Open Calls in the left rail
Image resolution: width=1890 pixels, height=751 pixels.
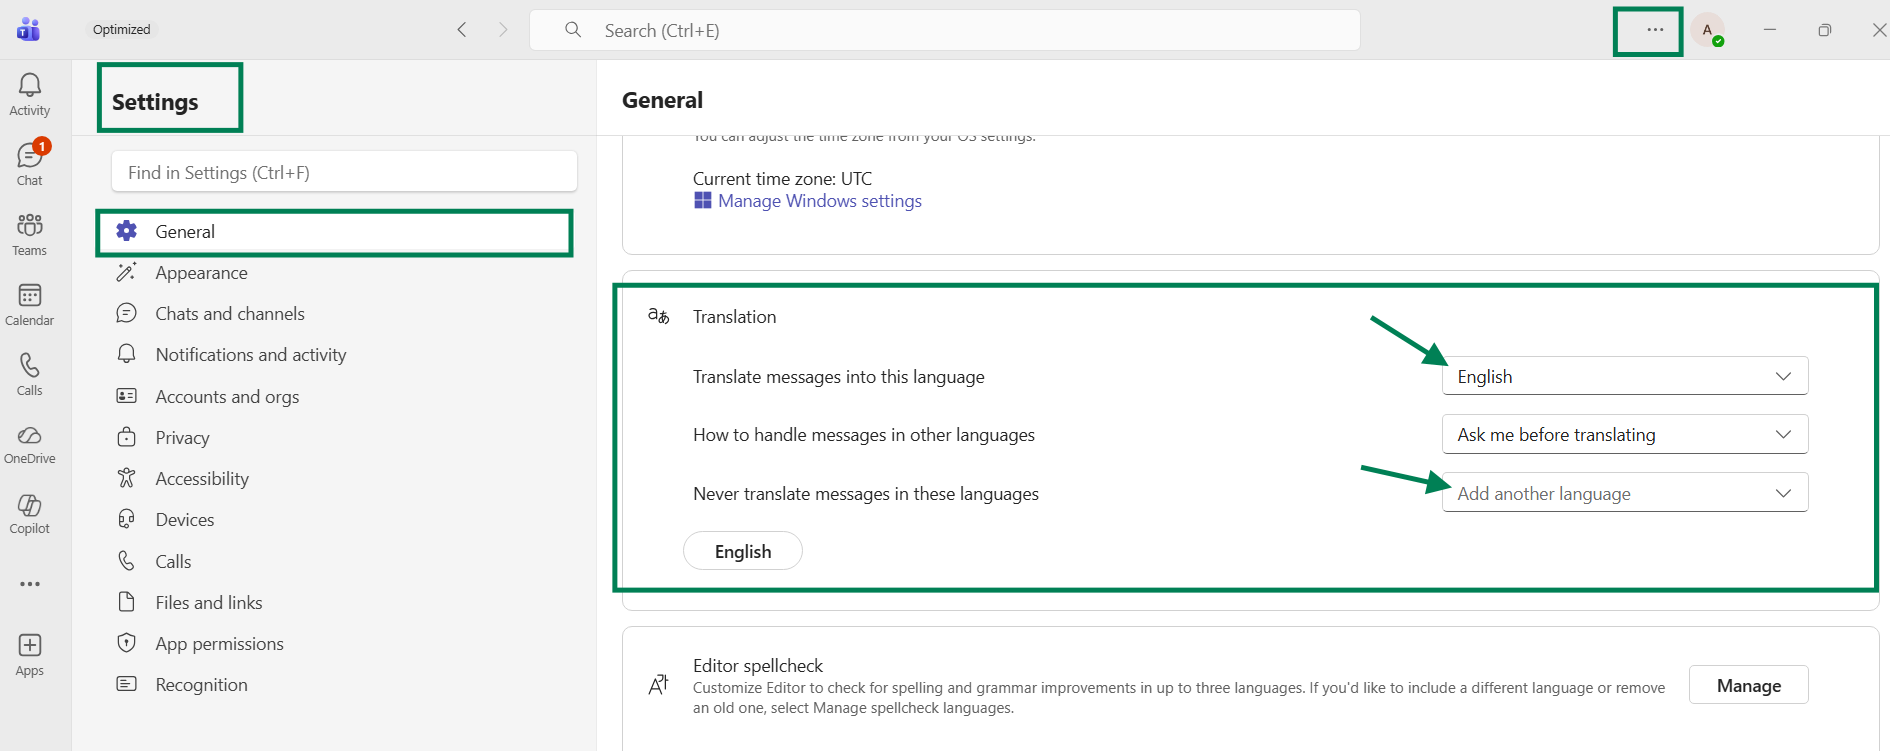click(30, 374)
